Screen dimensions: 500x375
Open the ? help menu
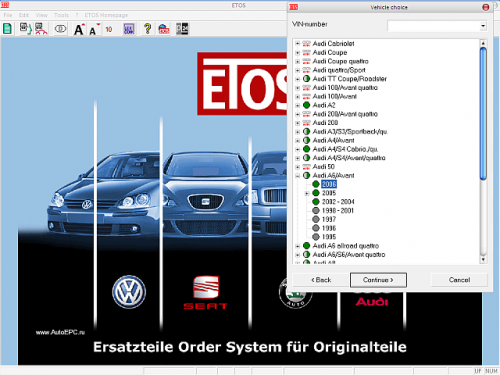[x=77, y=15]
